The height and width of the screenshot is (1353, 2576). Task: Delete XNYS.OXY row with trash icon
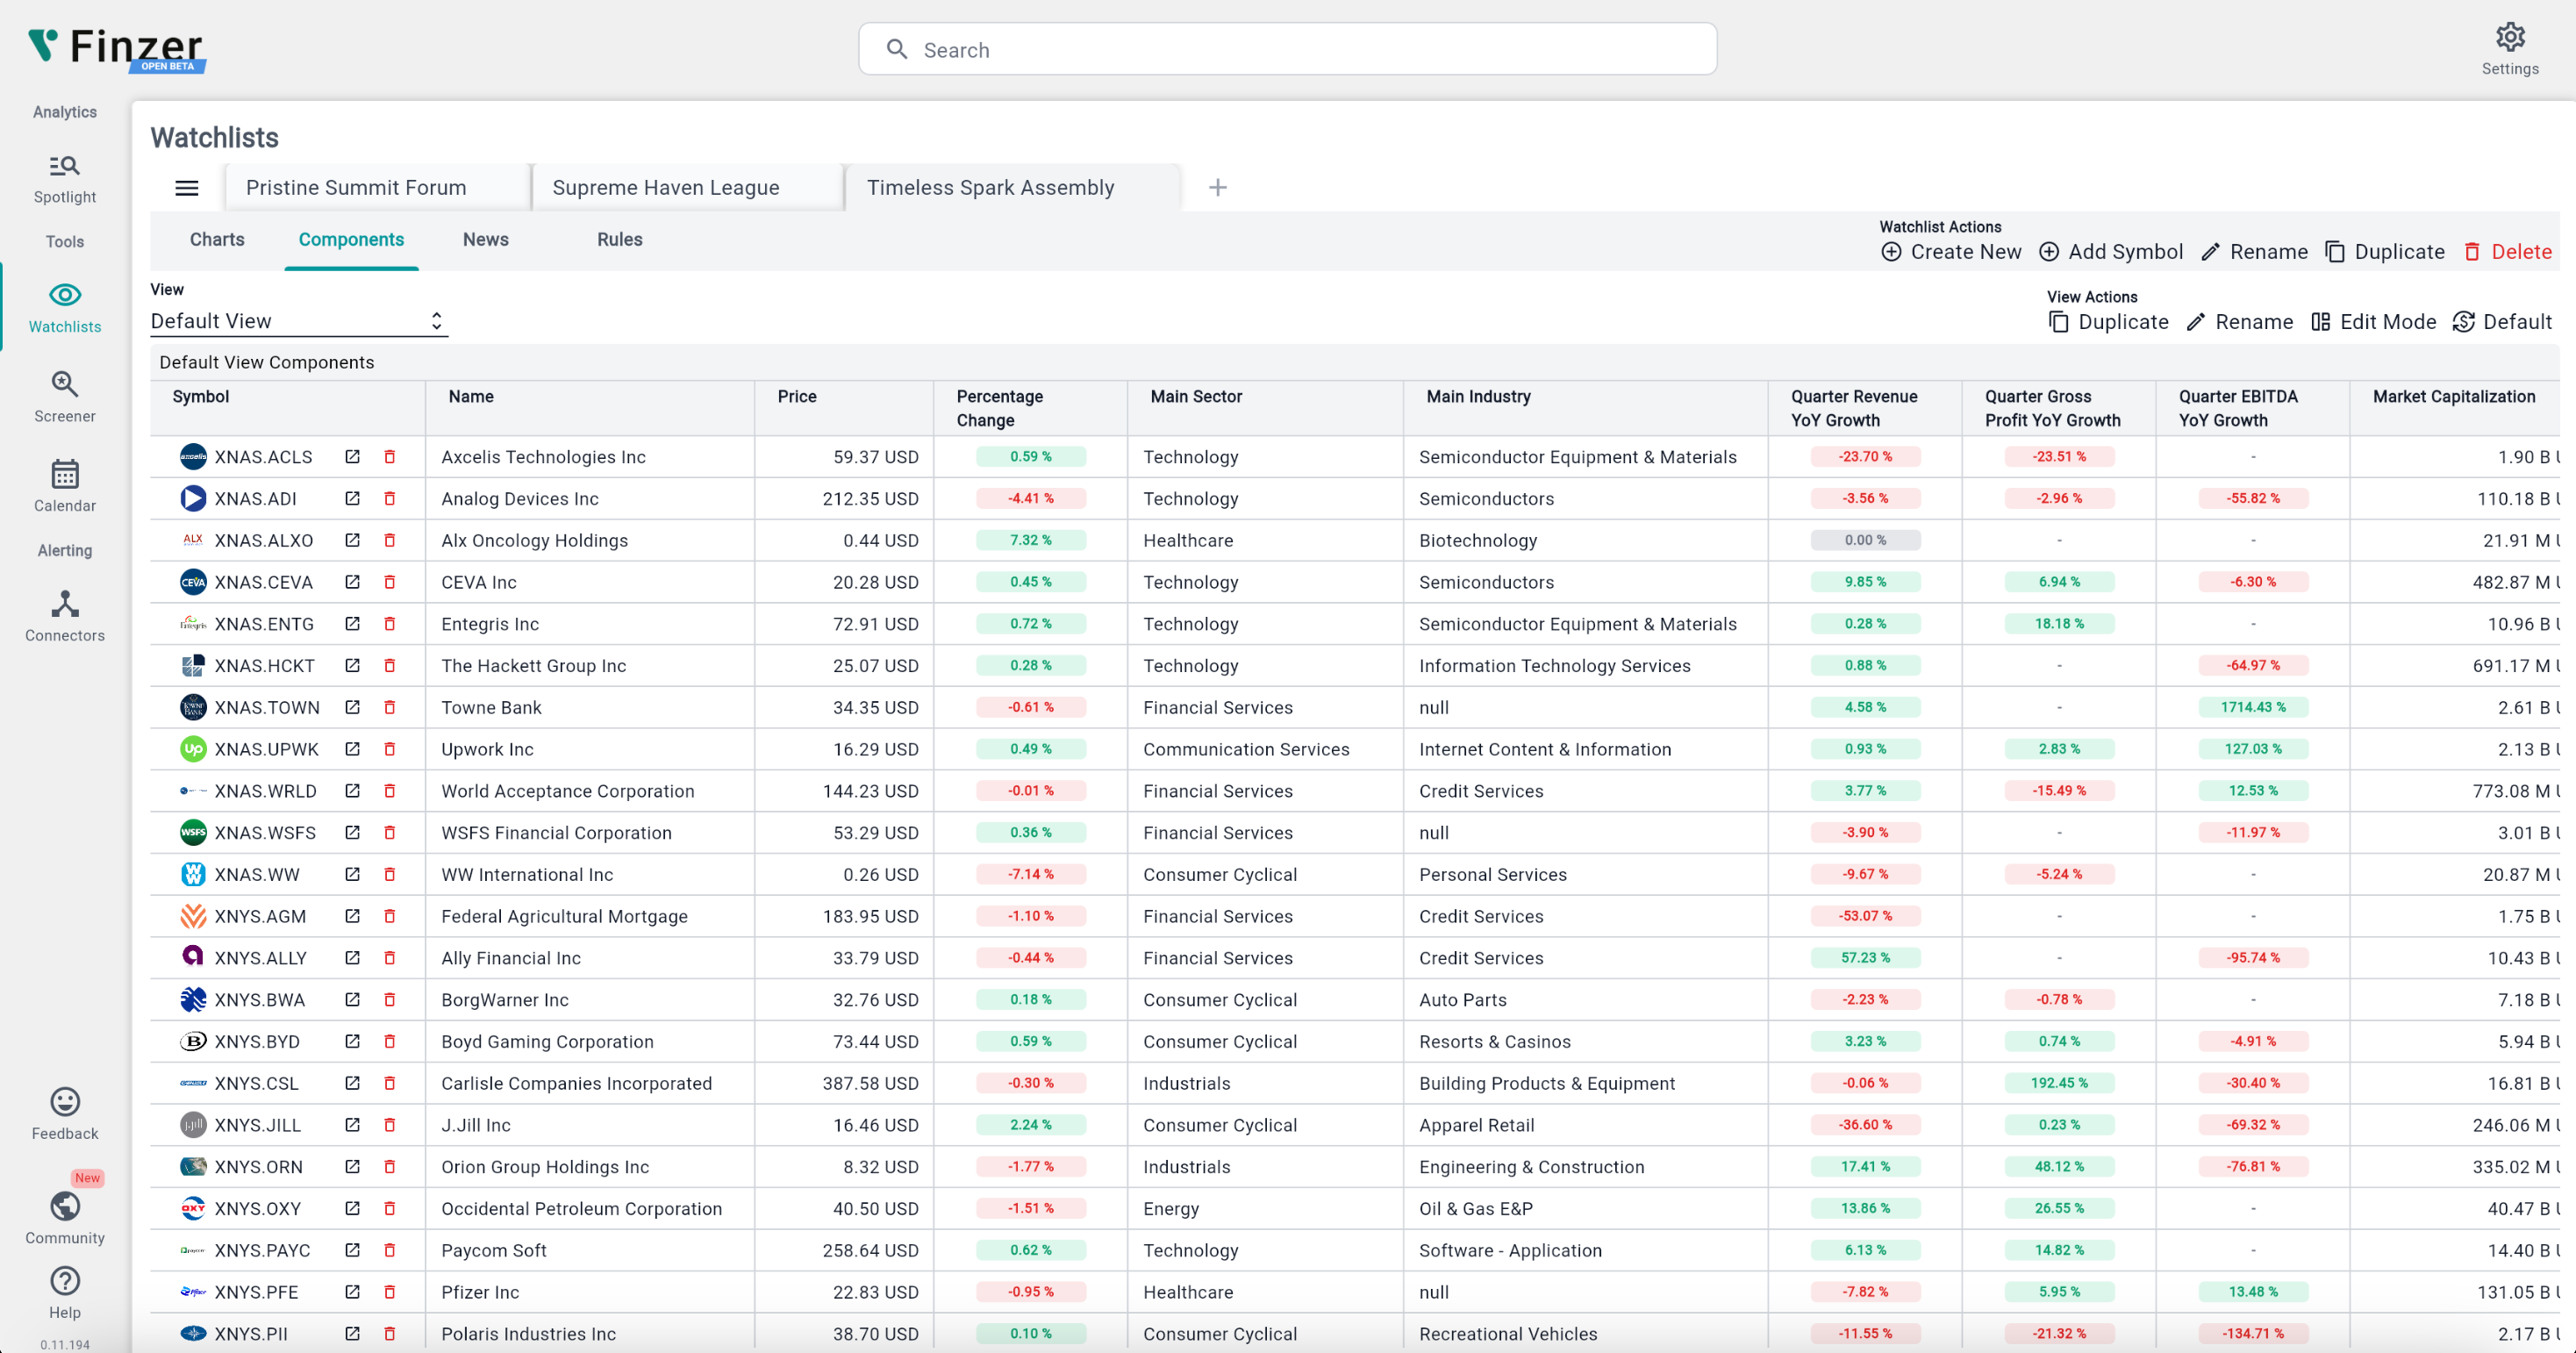point(390,1208)
